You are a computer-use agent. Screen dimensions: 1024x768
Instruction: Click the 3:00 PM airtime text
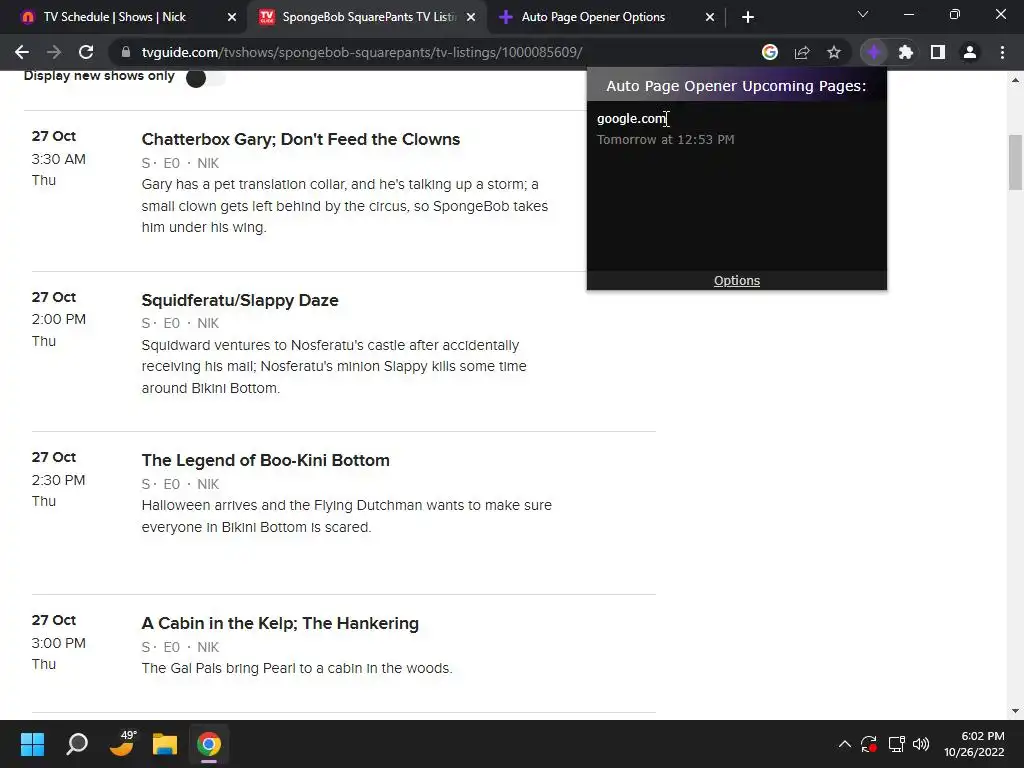(x=58, y=643)
